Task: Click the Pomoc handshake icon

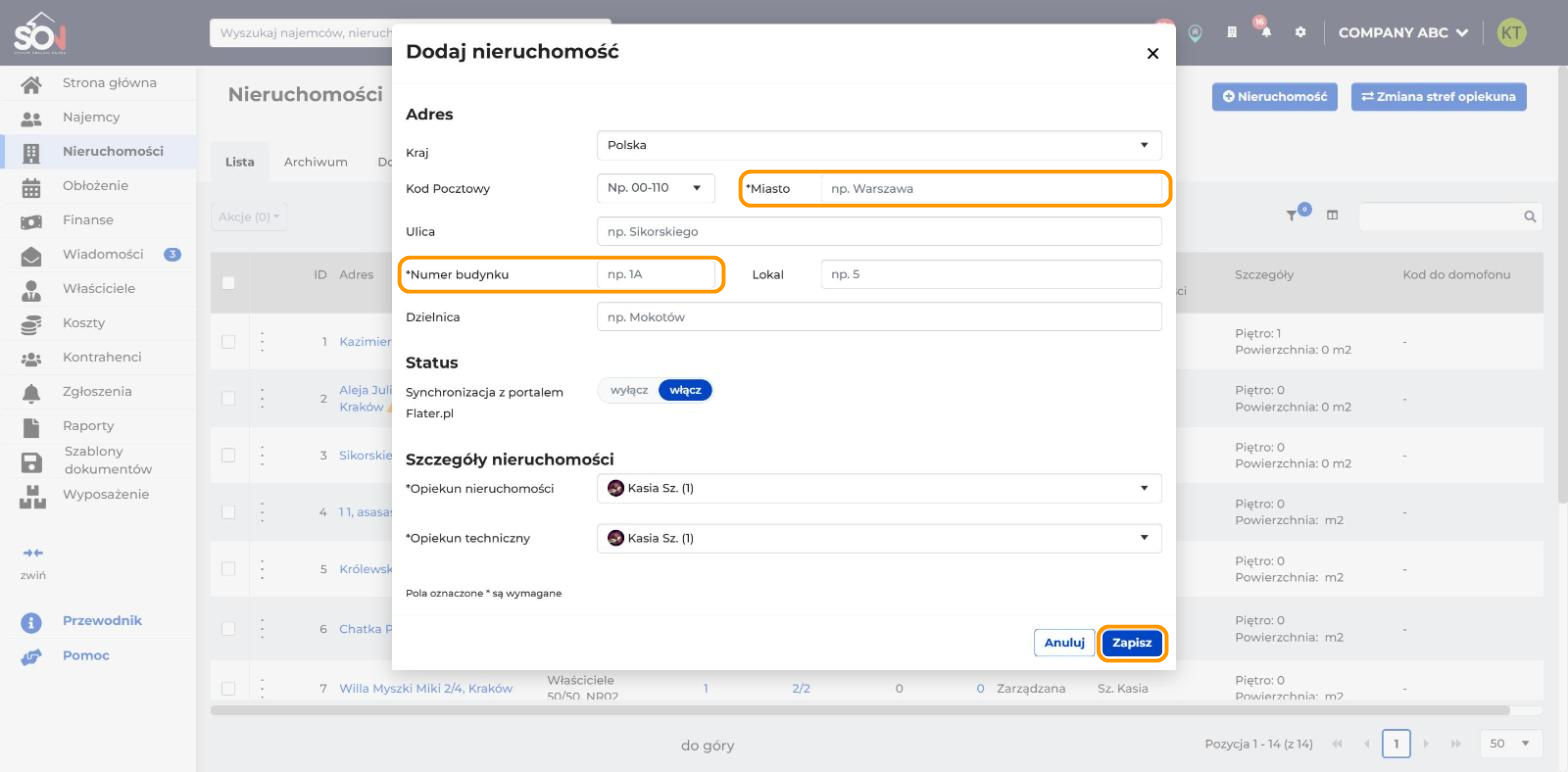Action: point(31,657)
